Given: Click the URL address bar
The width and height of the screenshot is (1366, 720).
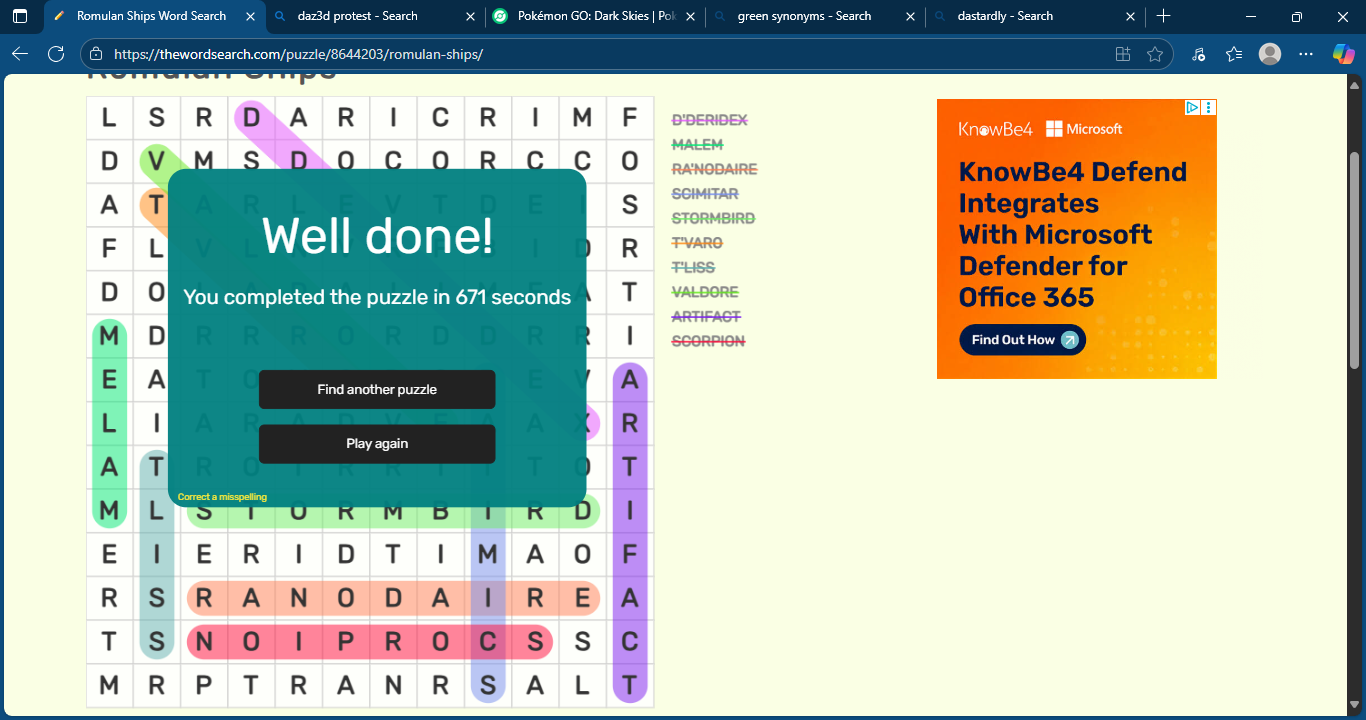Looking at the screenshot, I should coord(600,54).
